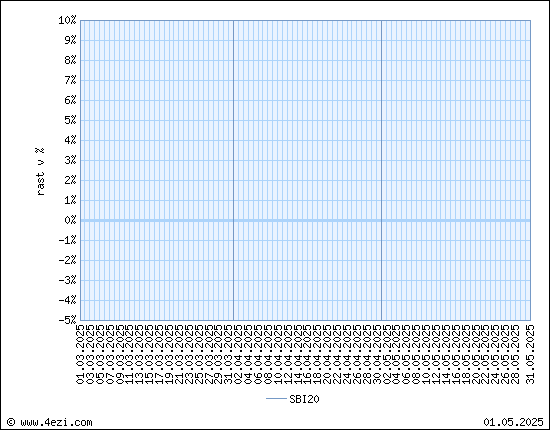Click the April month separator vertical line
The image size is (550, 430).
pos(234,170)
